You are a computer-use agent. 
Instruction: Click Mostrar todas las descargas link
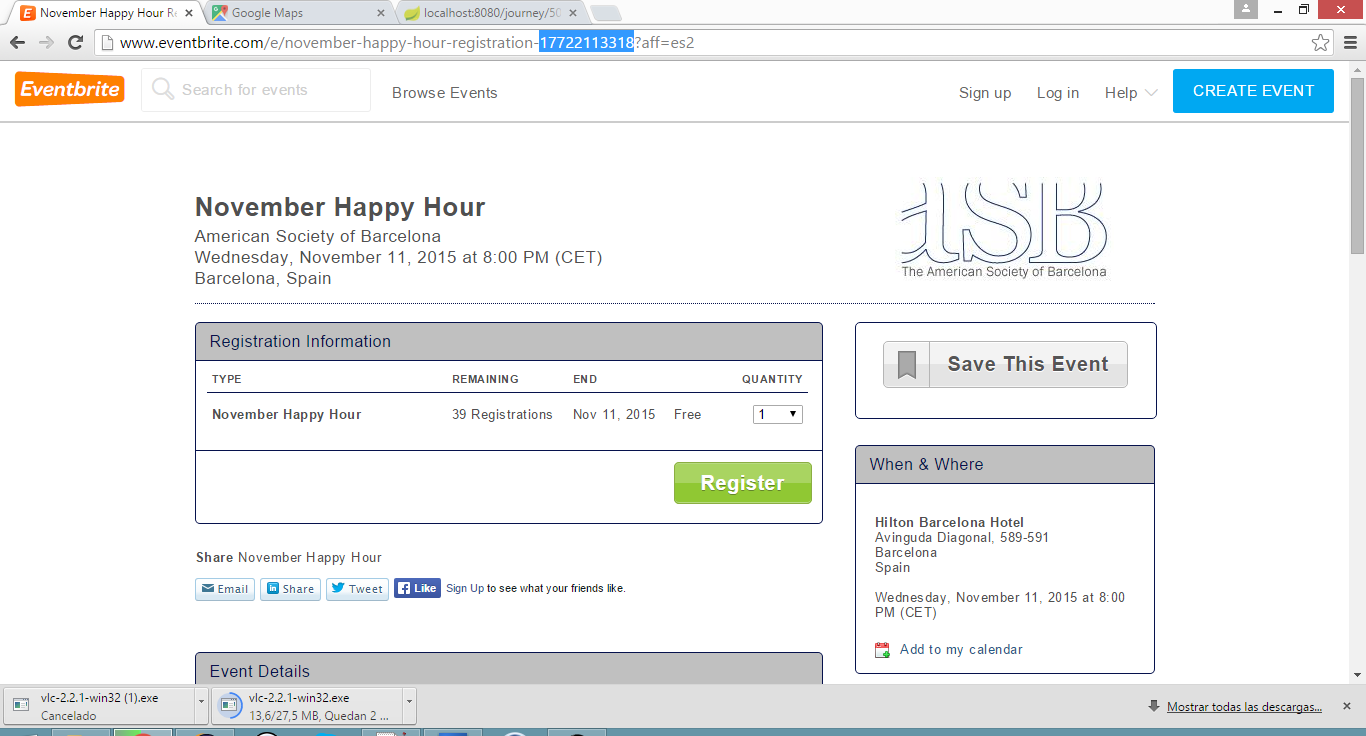click(1244, 707)
